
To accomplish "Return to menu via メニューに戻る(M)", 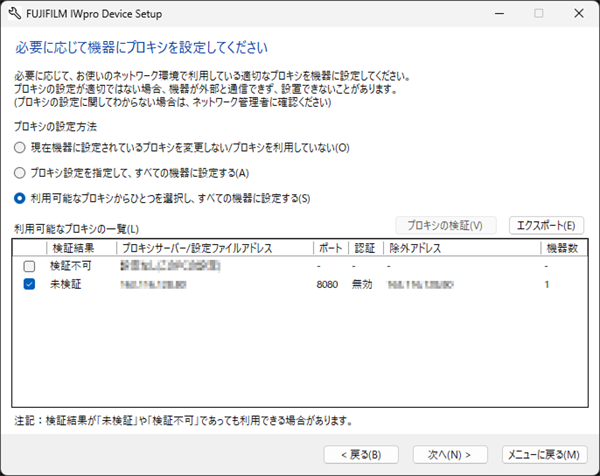I will tap(544, 455).
